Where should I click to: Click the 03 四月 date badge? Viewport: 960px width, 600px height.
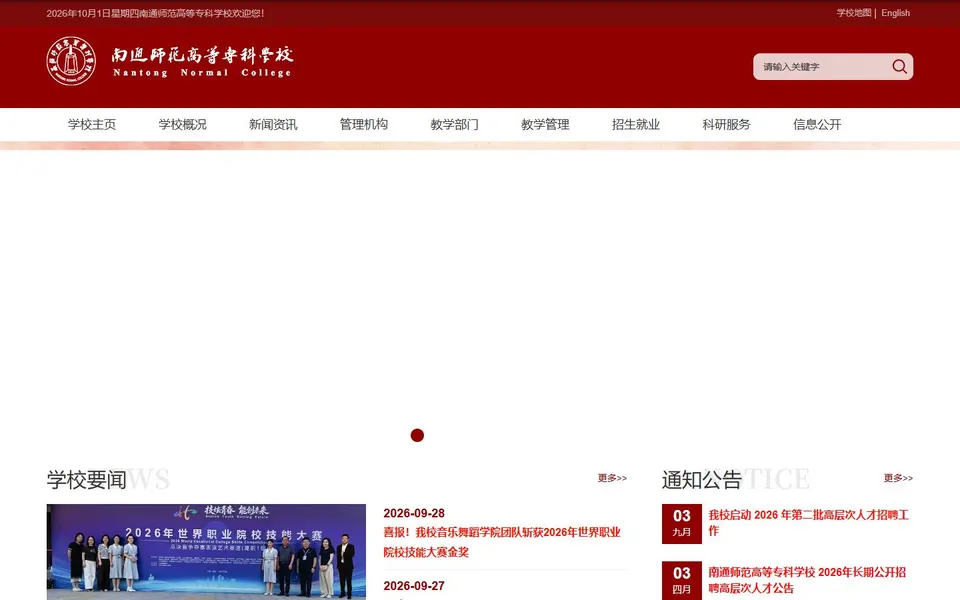pyautogui.click(x=681, y=580)
